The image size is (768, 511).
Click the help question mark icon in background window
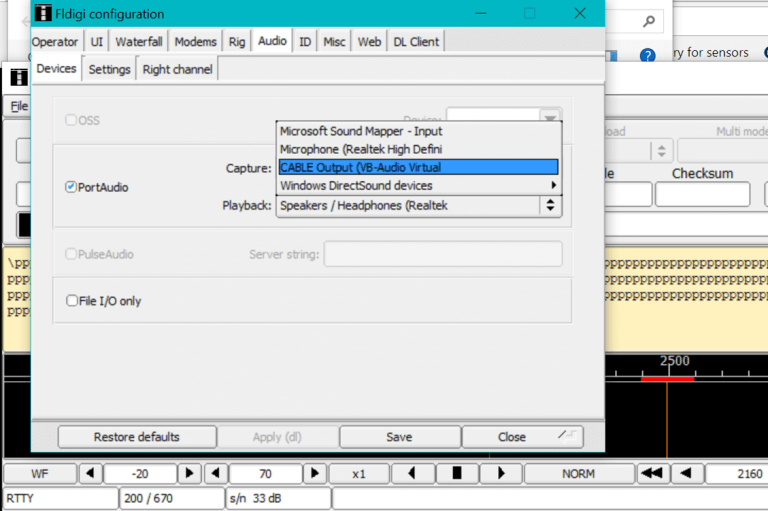[x=648, y=55]
